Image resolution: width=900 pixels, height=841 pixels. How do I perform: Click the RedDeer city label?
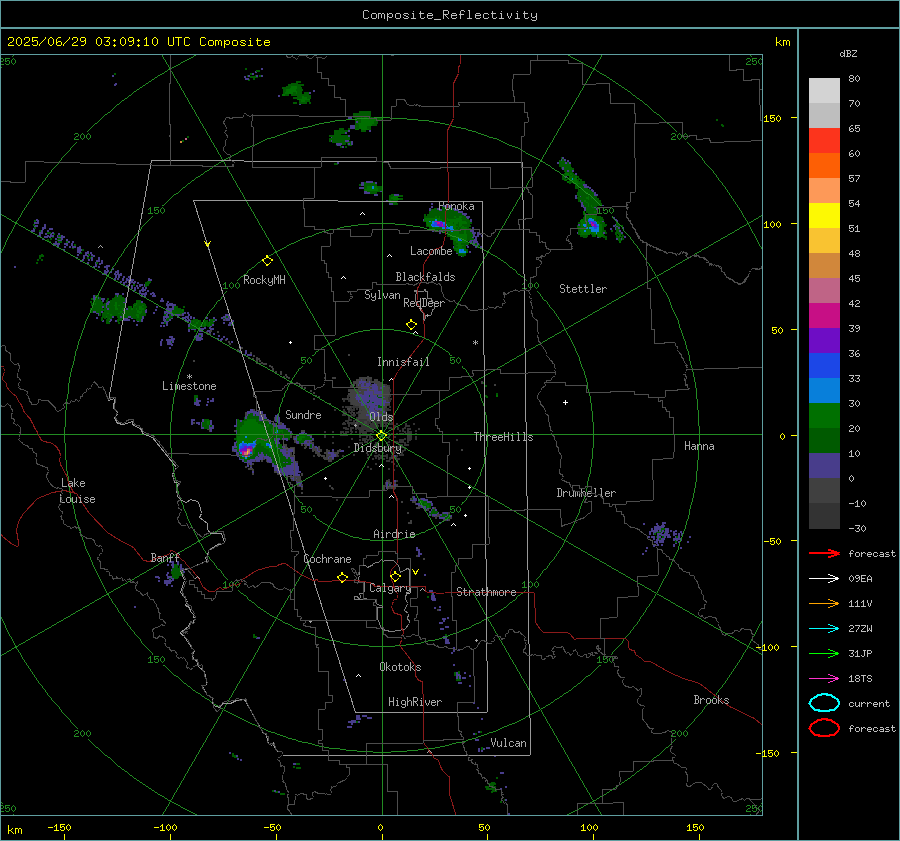tap(424, 303)
